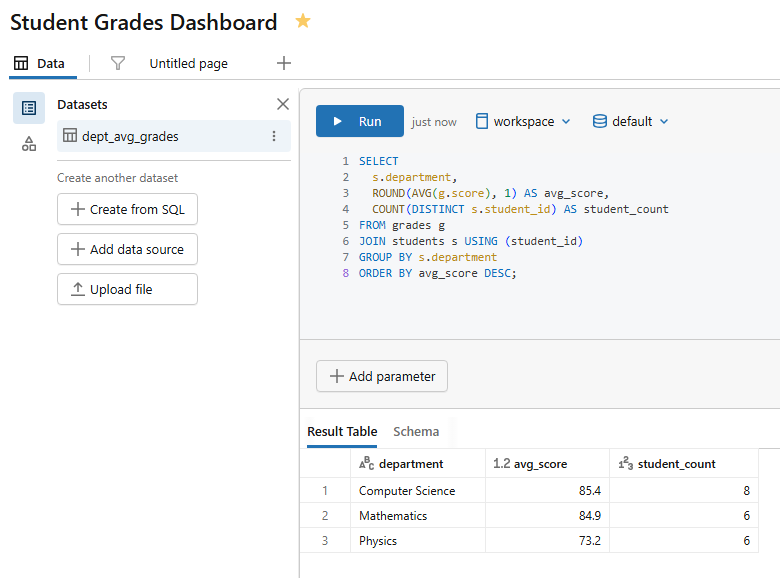Click the avg_score column header
780x578 pixels.
pyautogui.click(x=547, y=464)
